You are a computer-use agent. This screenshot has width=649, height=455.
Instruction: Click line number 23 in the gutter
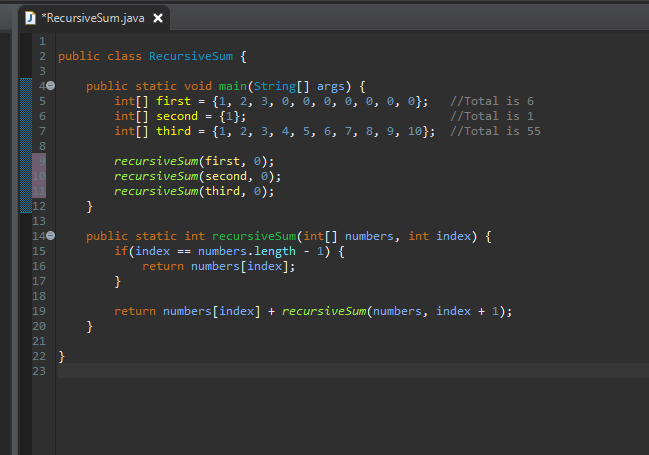39,371
